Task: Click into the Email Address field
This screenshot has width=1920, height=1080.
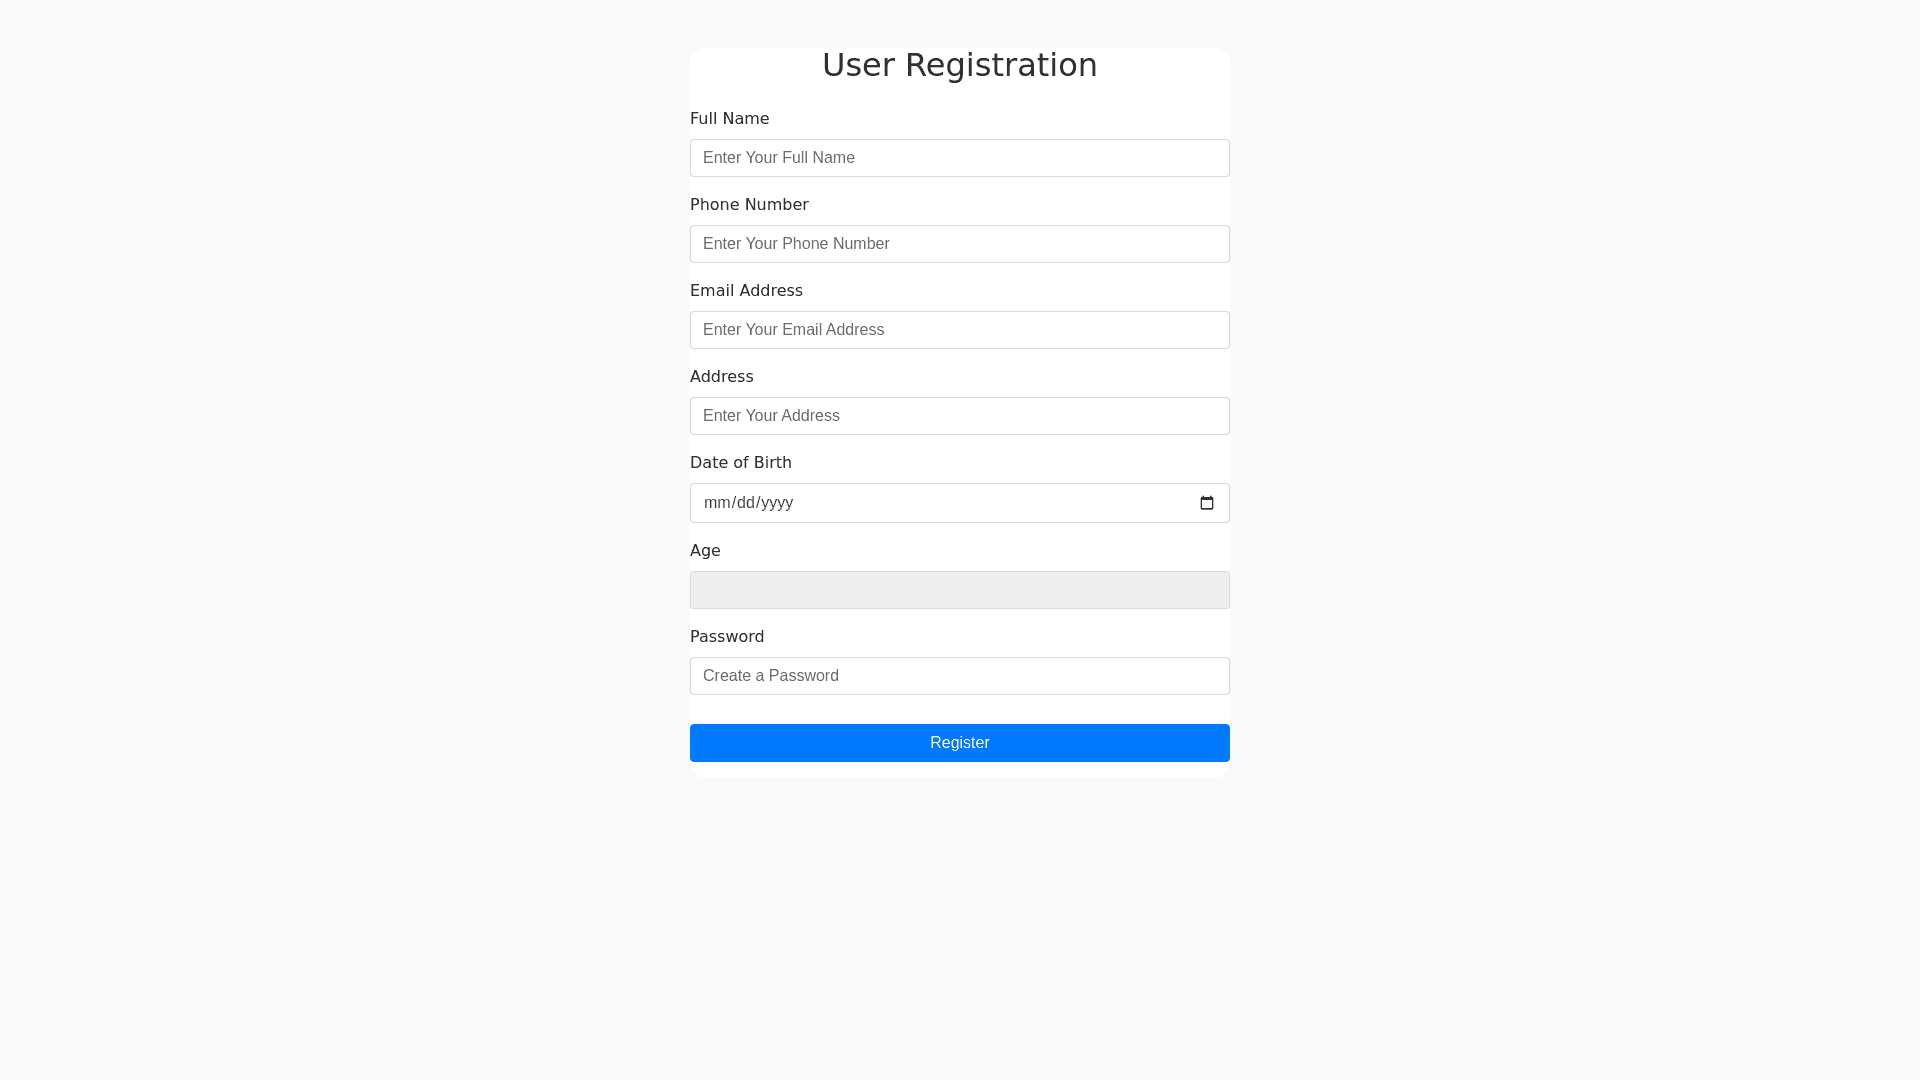Action: 959,330
